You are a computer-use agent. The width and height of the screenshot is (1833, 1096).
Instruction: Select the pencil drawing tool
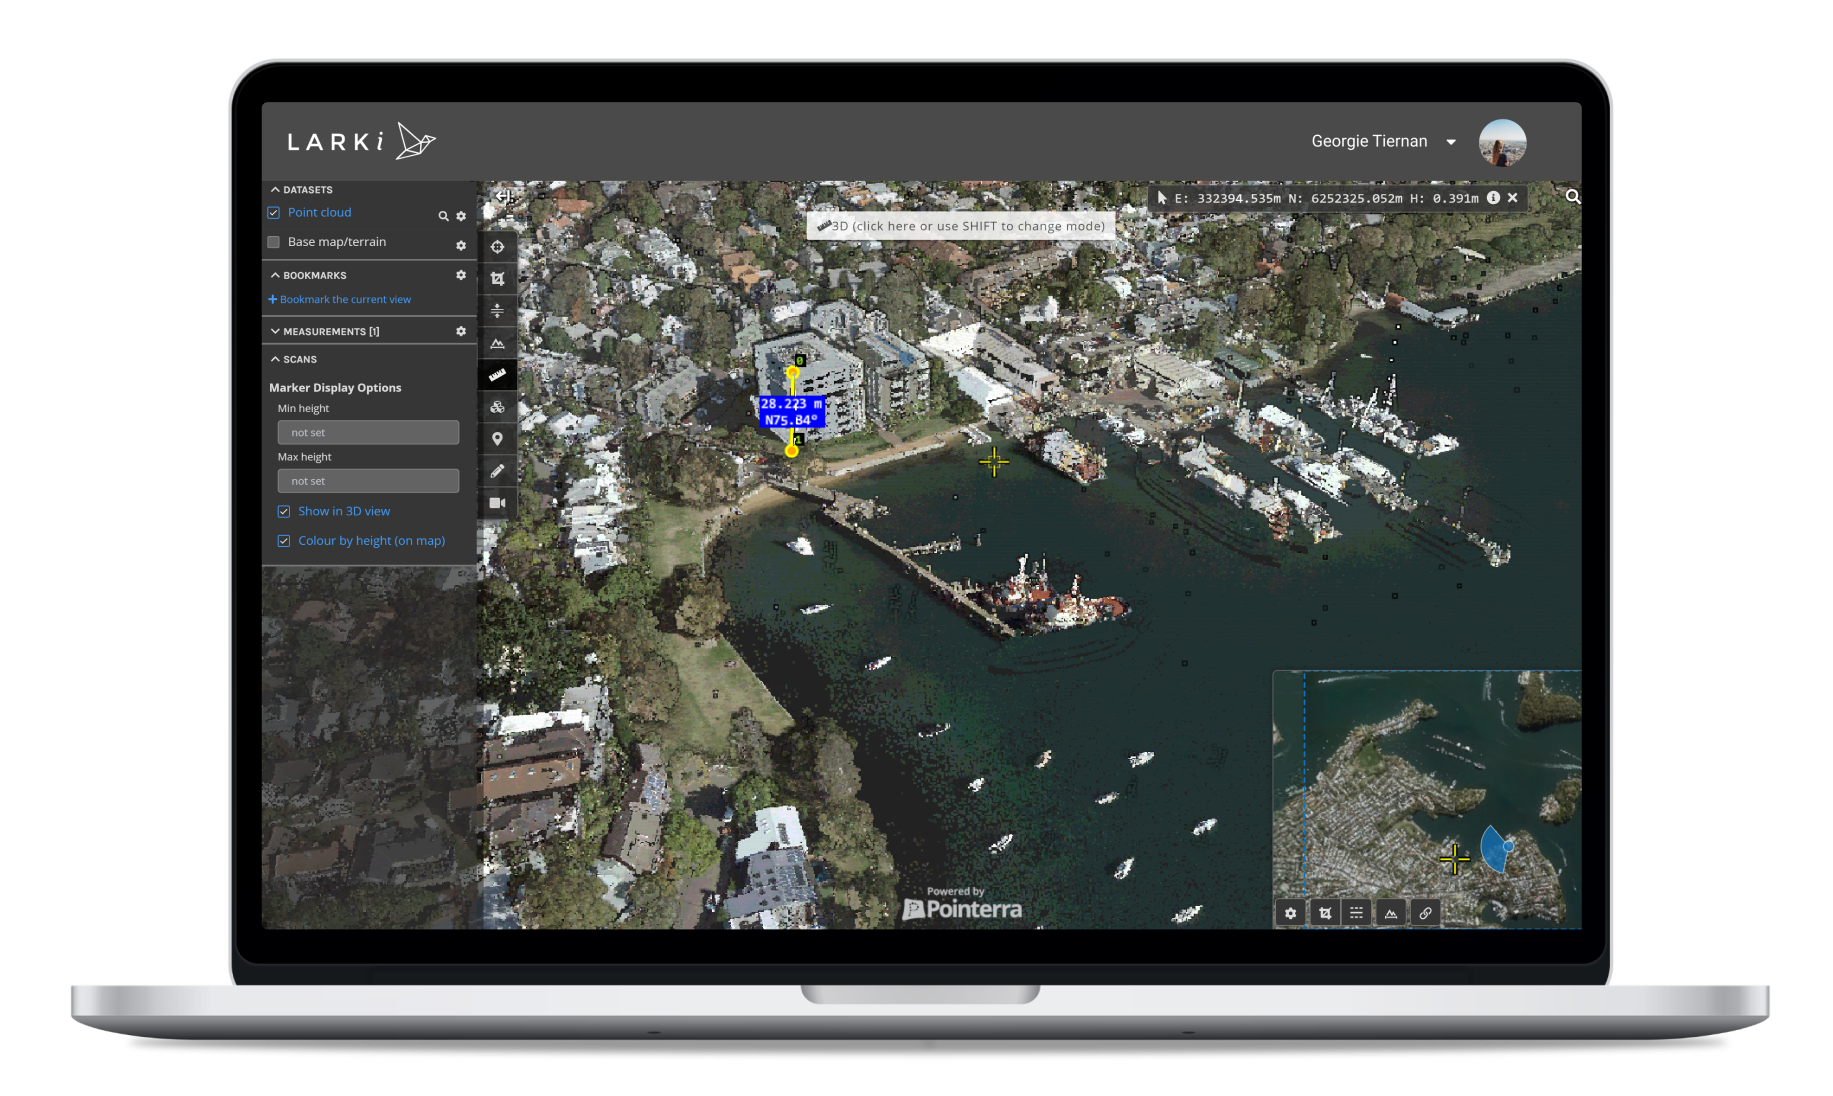(497, 471)
